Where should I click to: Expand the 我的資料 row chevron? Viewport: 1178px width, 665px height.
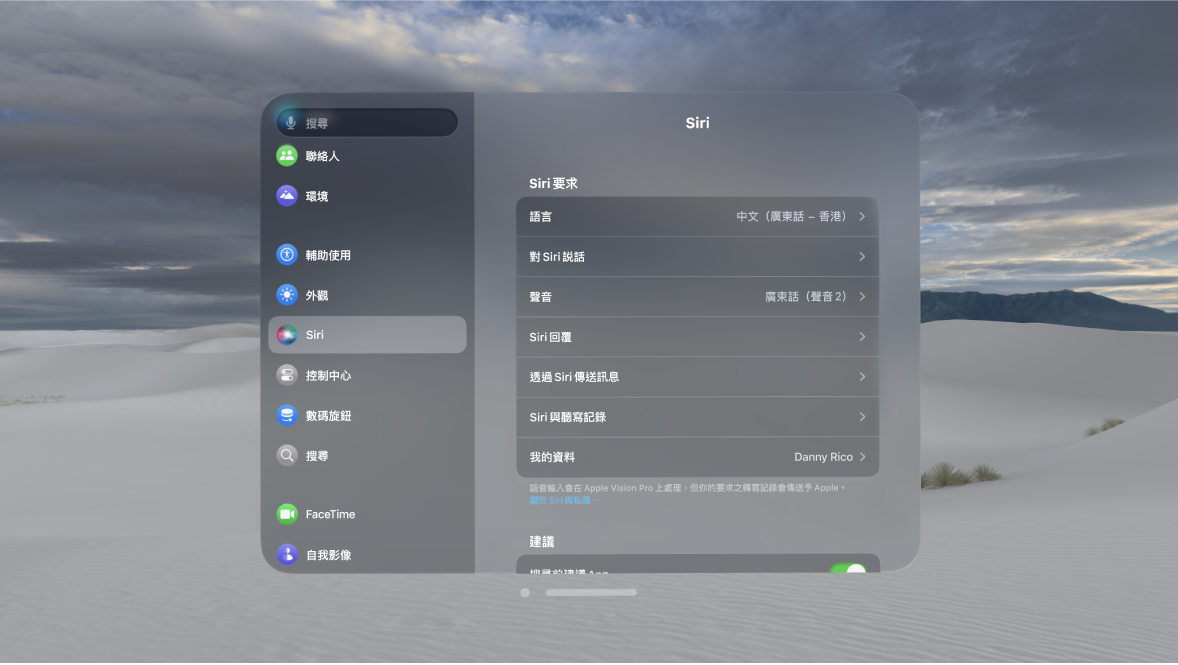click(x=862, y=457)
